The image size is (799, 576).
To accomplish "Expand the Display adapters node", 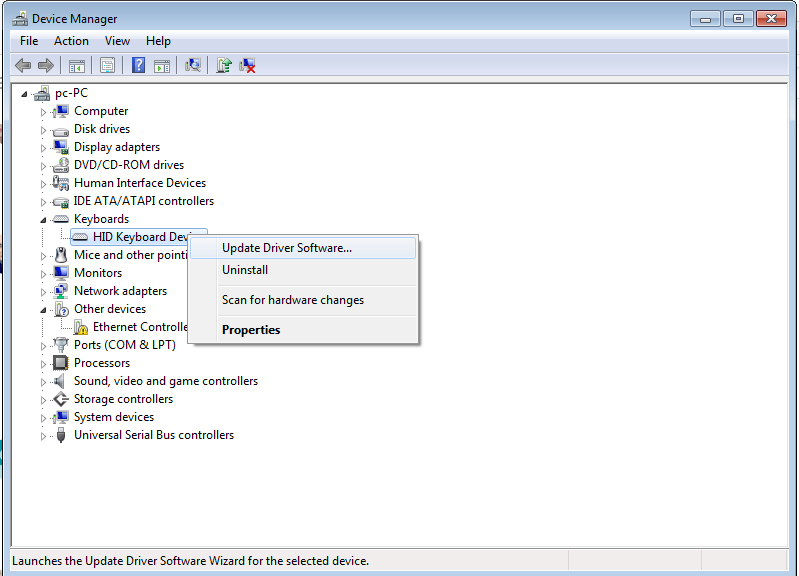I will pyautogui.click(x=43, y=148).
